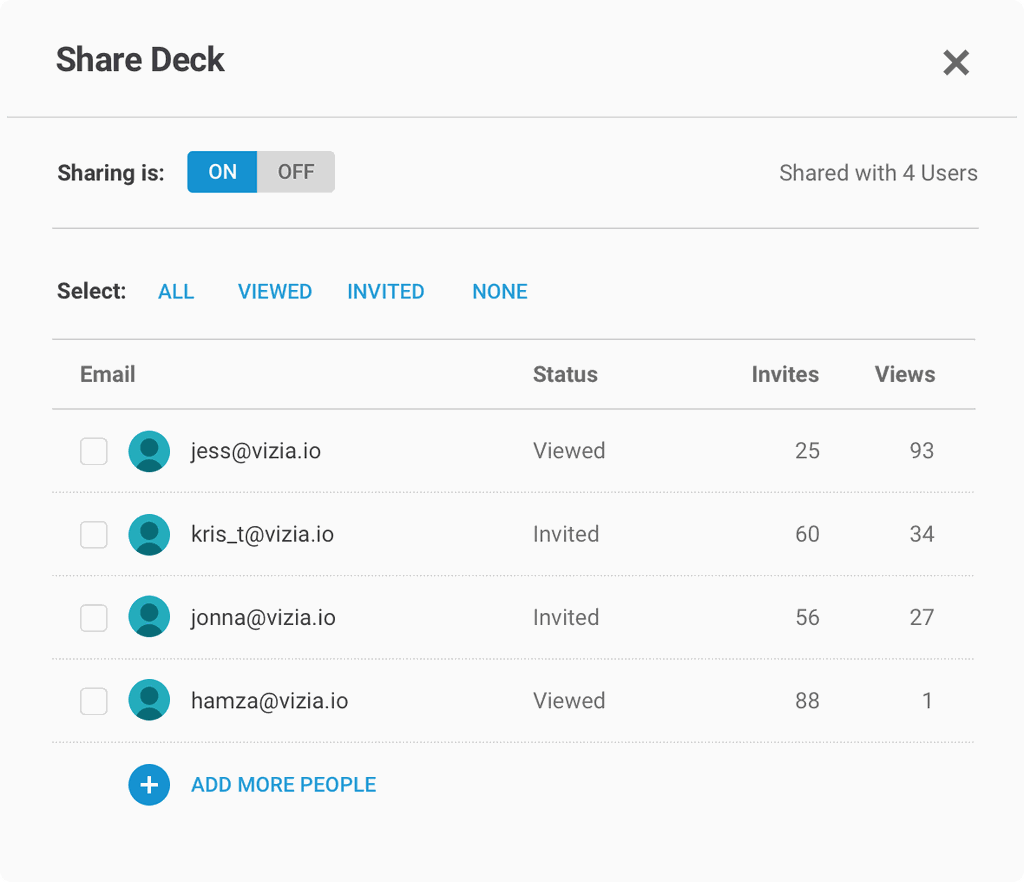This screenshot has height=882, width=1024.
Task: Click the blue plus icon to add people
Action: pyautogui.click(x=149, y=785)
